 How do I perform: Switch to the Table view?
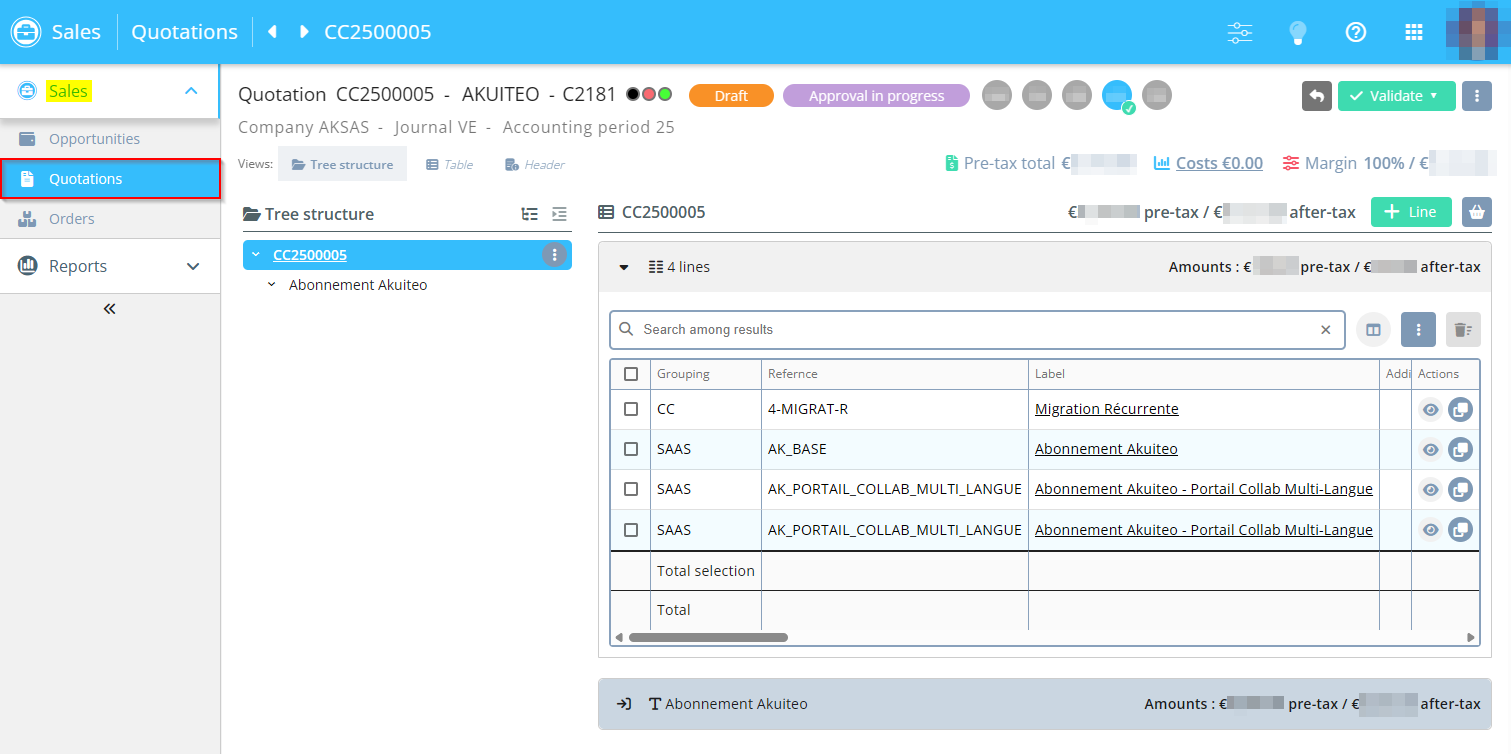point(449,165)
